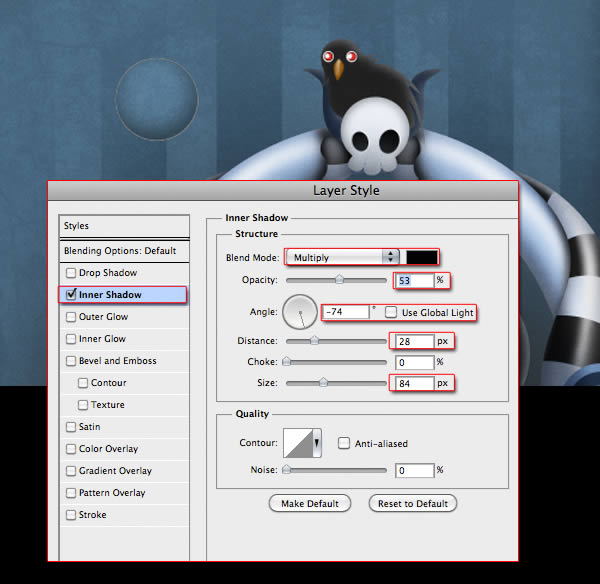Image resolution: width=600 pixels, height=584 pixels.
Task: Open the black shadow color swatch
Action: (x=422, y=257)
